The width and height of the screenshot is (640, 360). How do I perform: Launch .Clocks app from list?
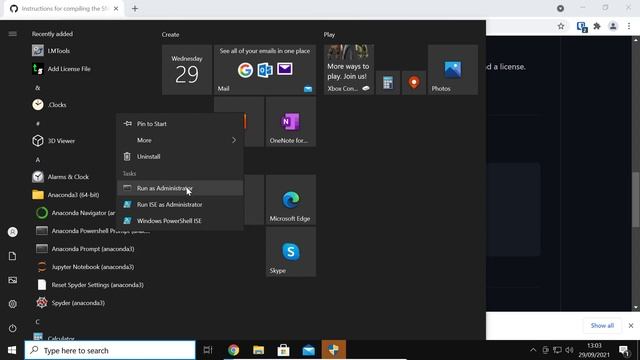tap(57, 105)
